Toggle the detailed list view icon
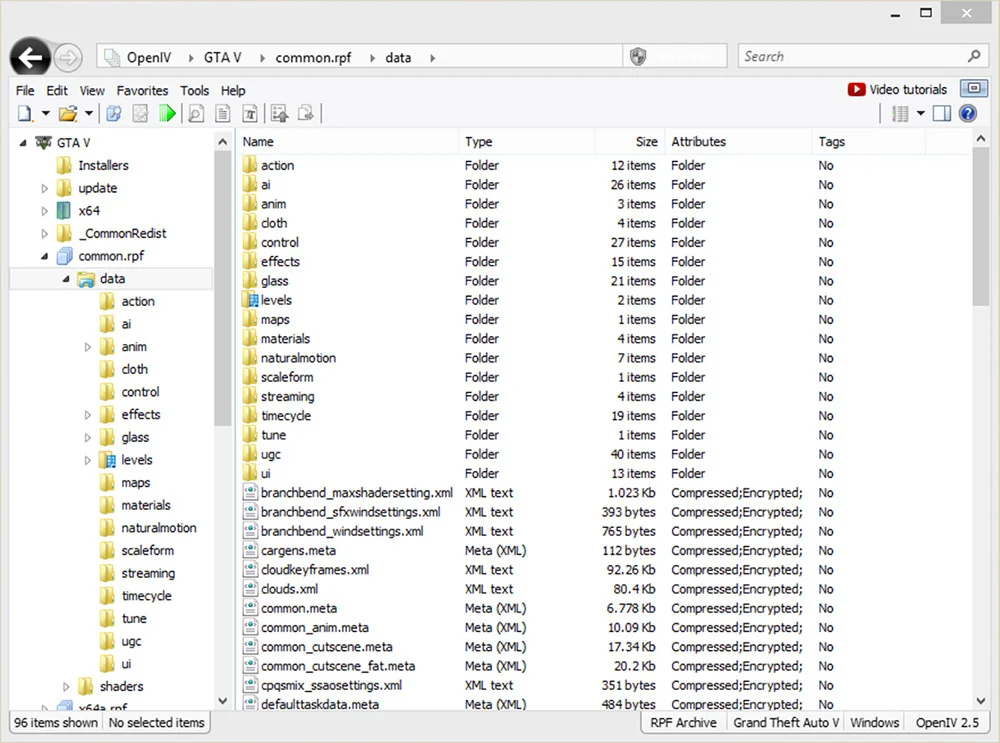1000x743 pixels. 899,112
